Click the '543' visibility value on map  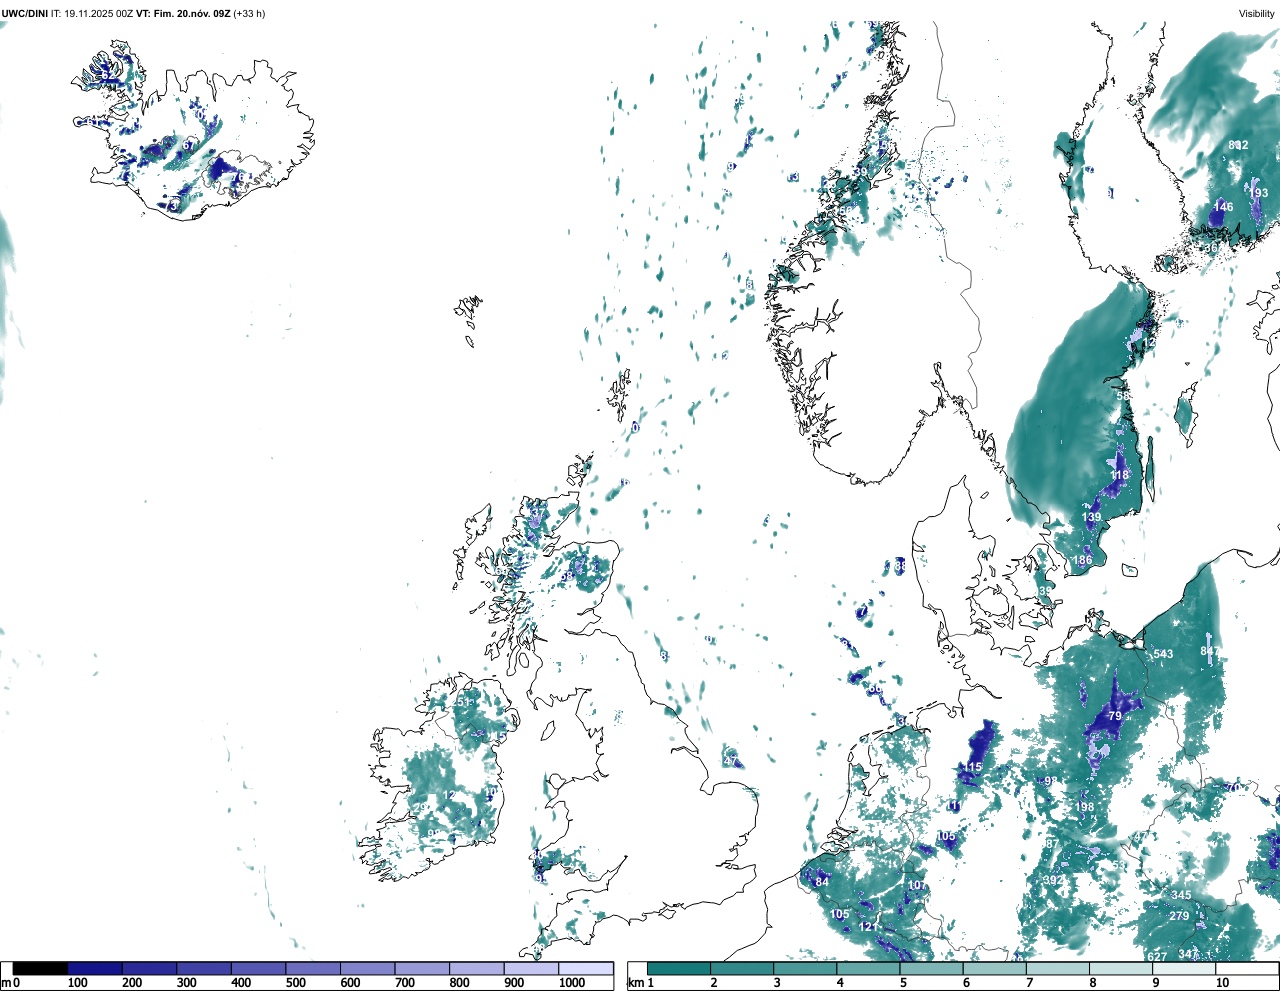1163,655
